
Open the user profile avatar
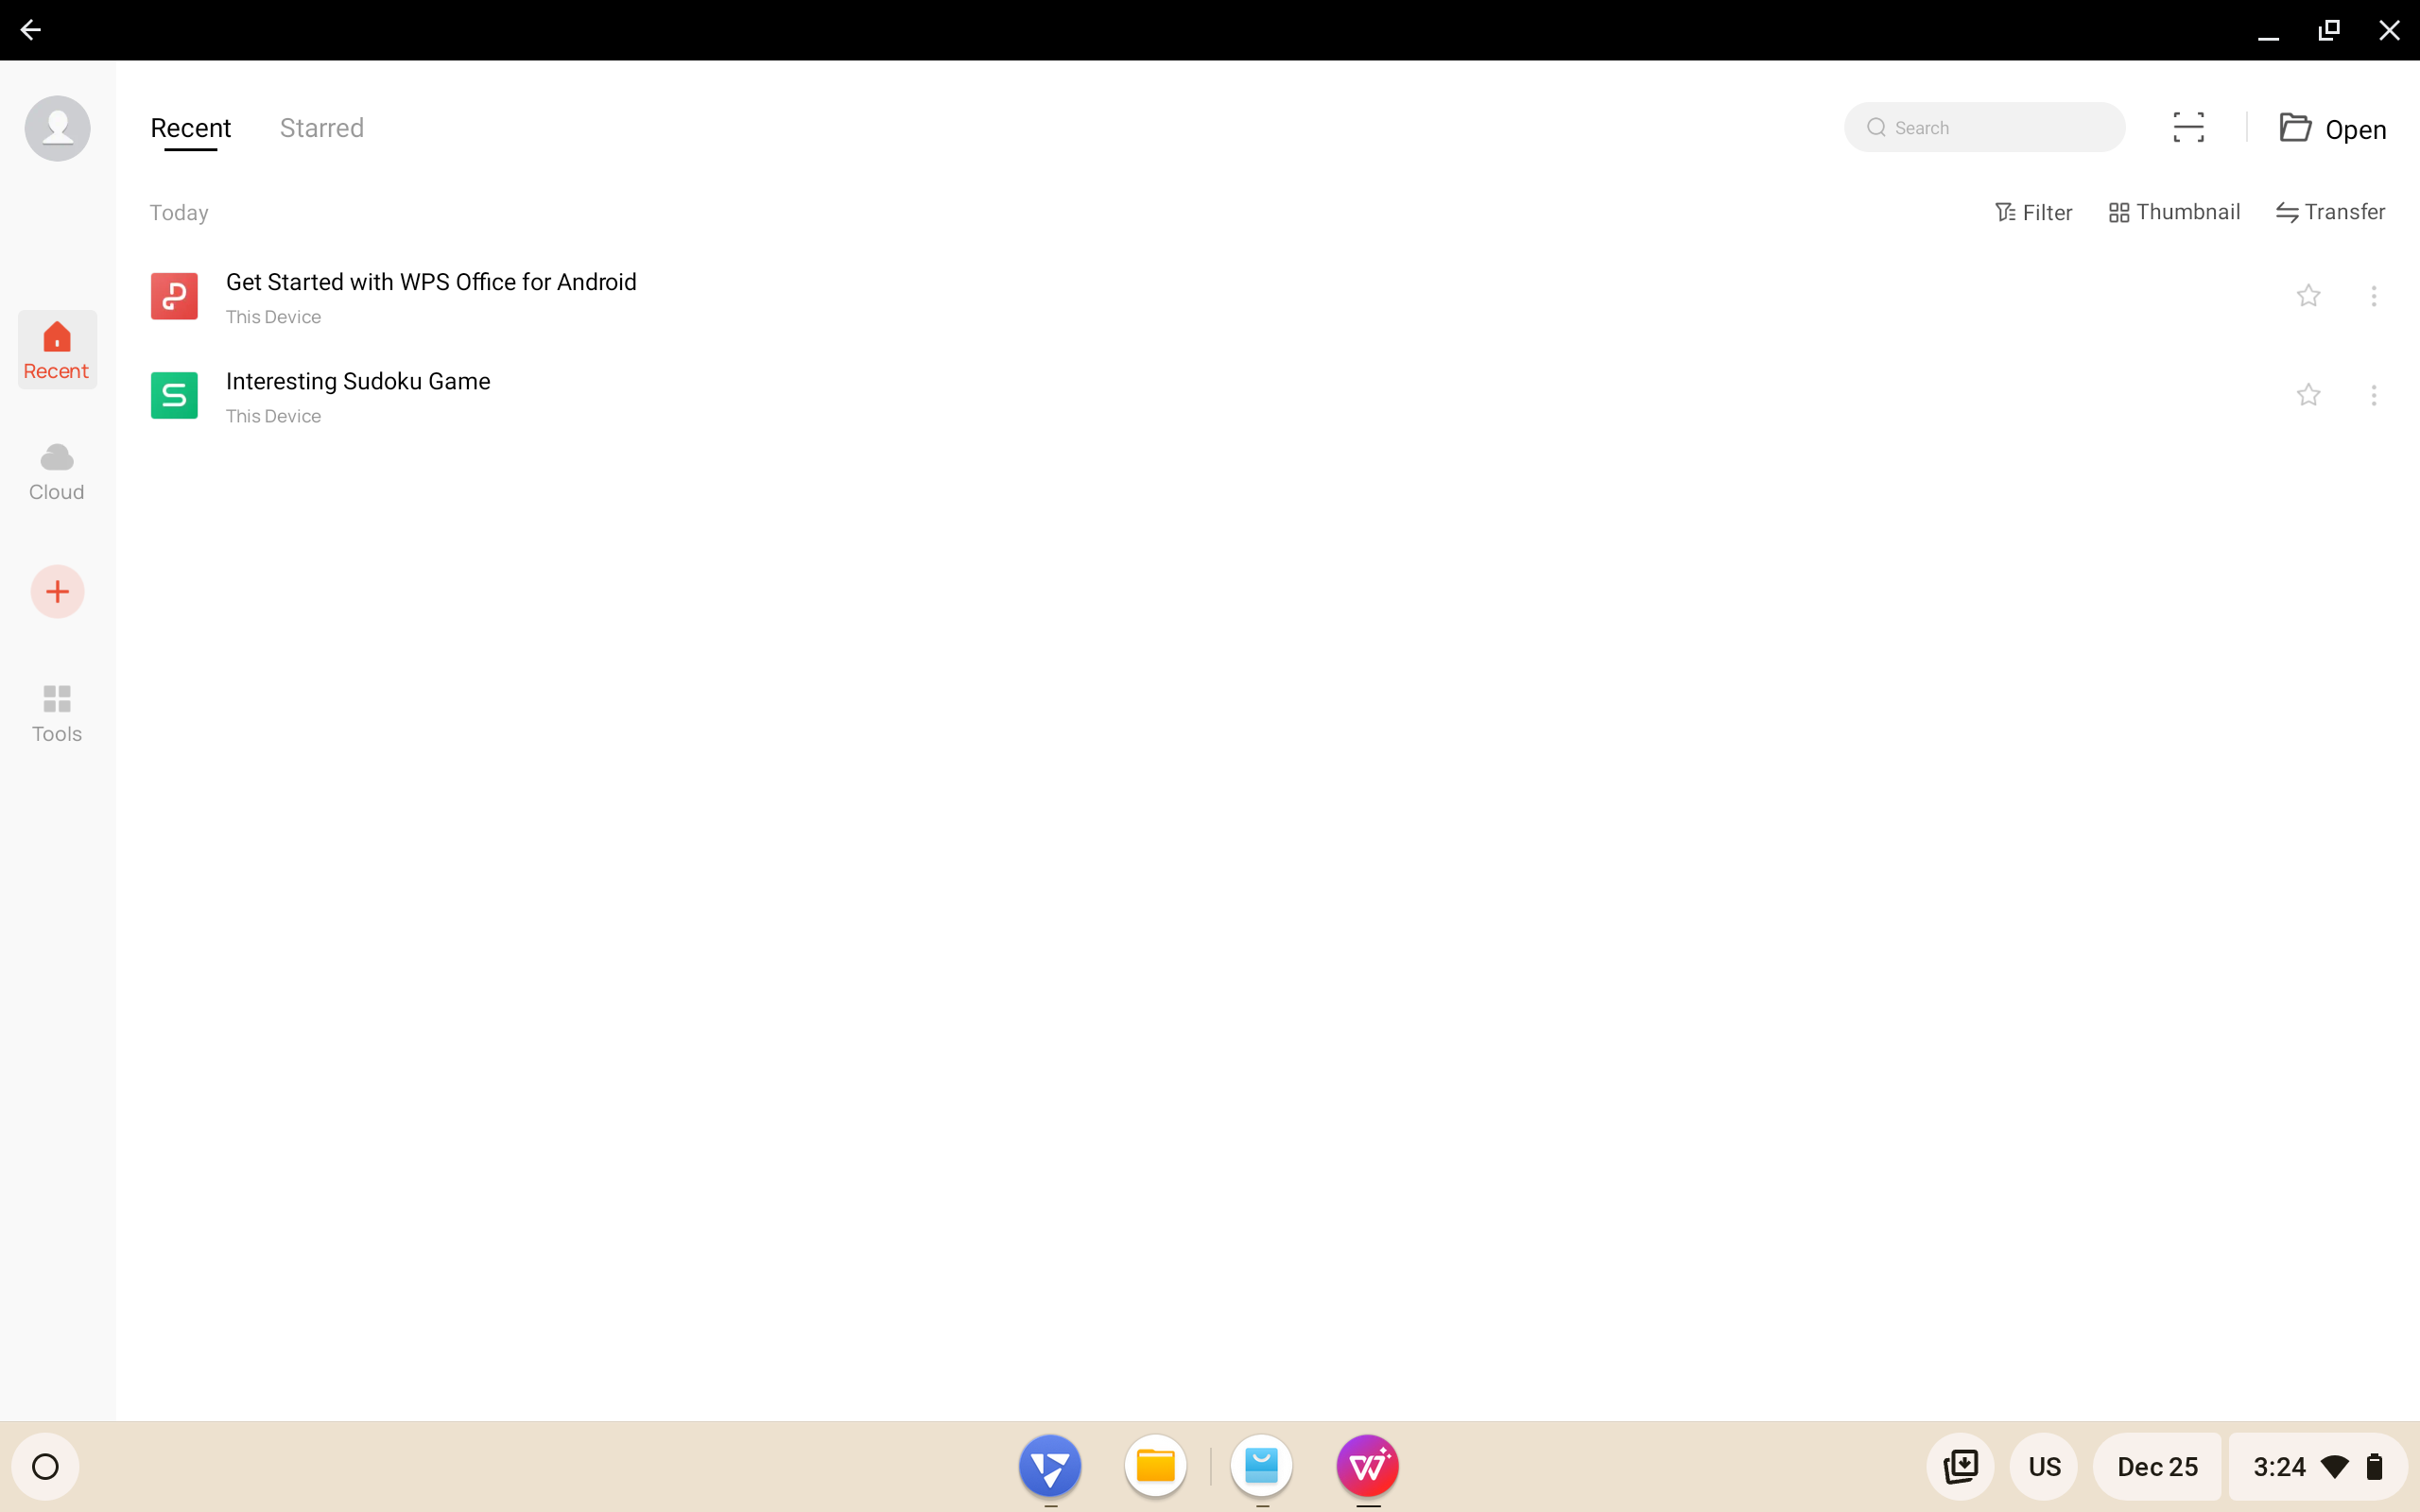[x=57, y=128]
